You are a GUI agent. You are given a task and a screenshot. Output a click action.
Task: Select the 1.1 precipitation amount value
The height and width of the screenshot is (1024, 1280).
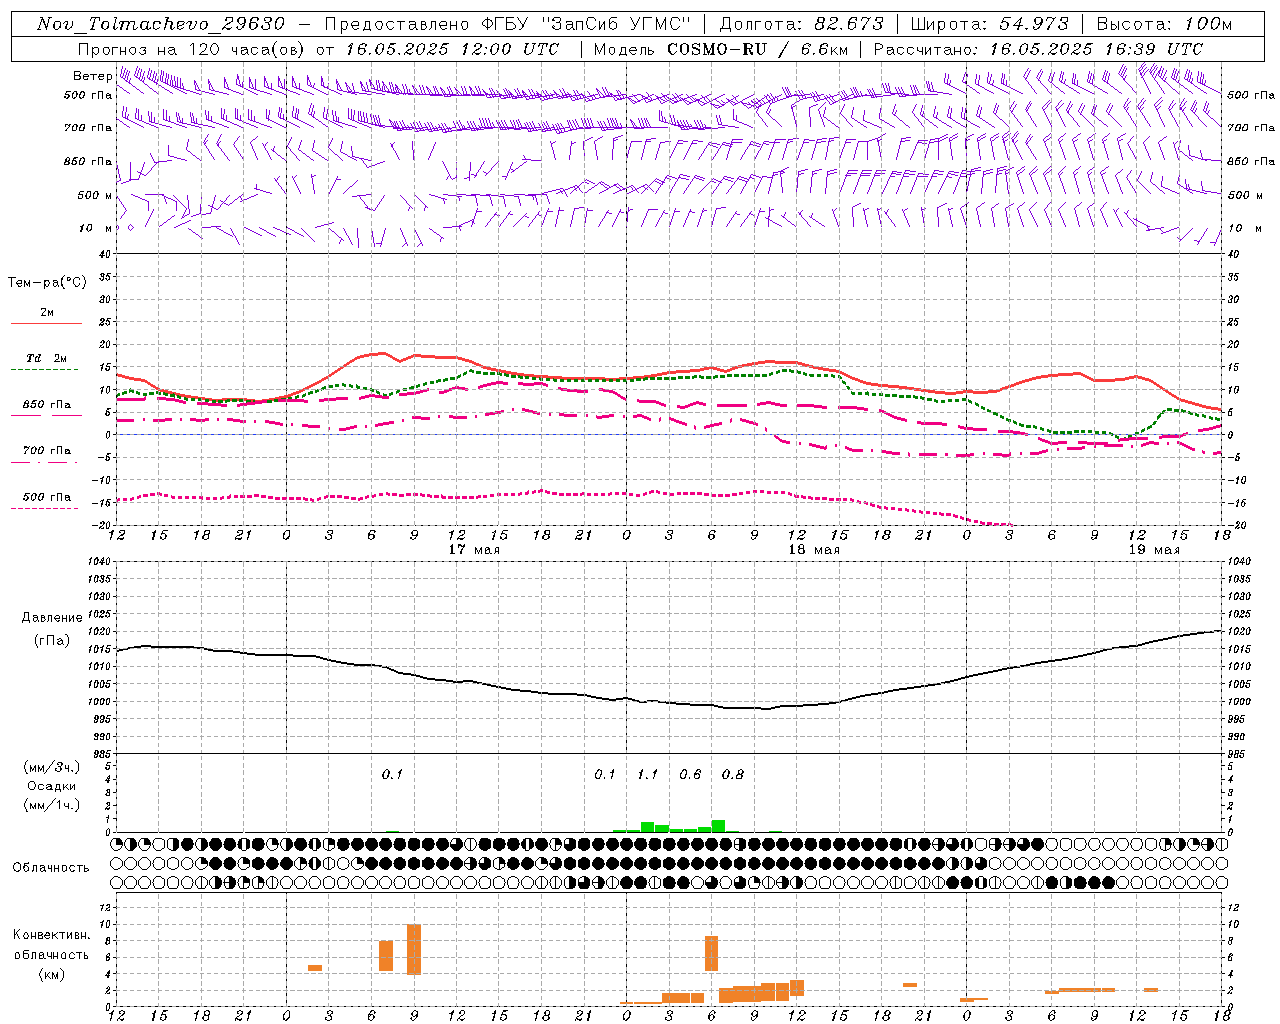[x=647, y=774]
